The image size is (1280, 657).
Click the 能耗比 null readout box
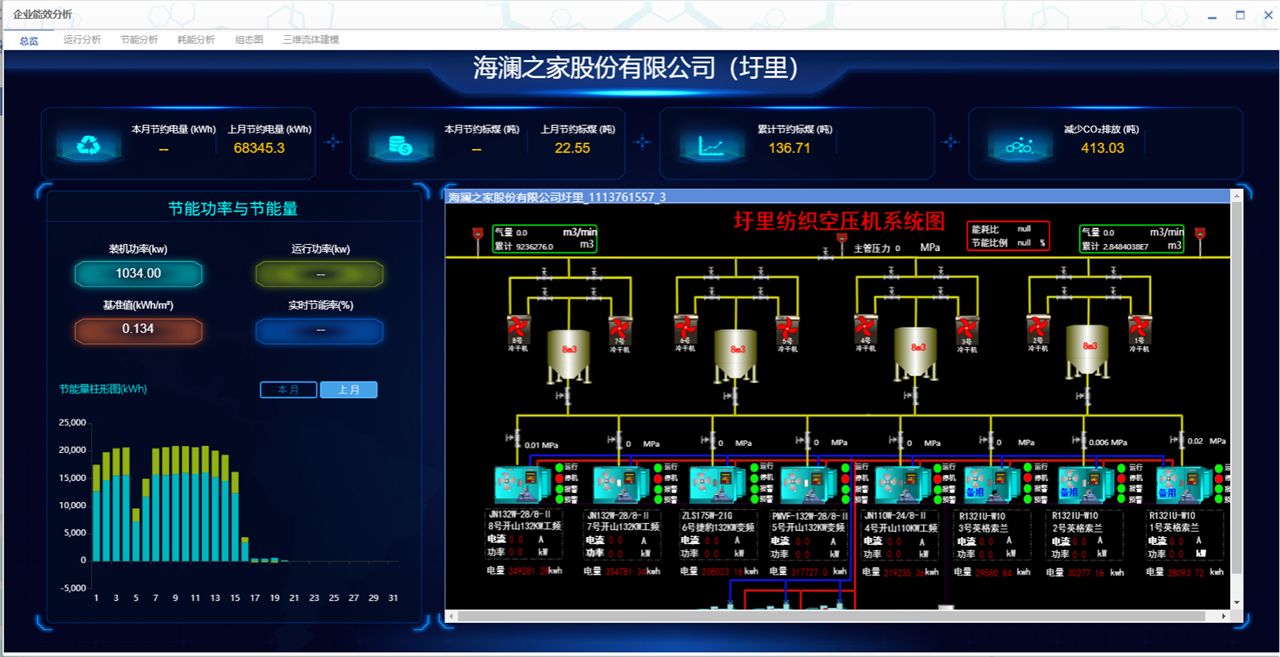tap(1009, 236)
